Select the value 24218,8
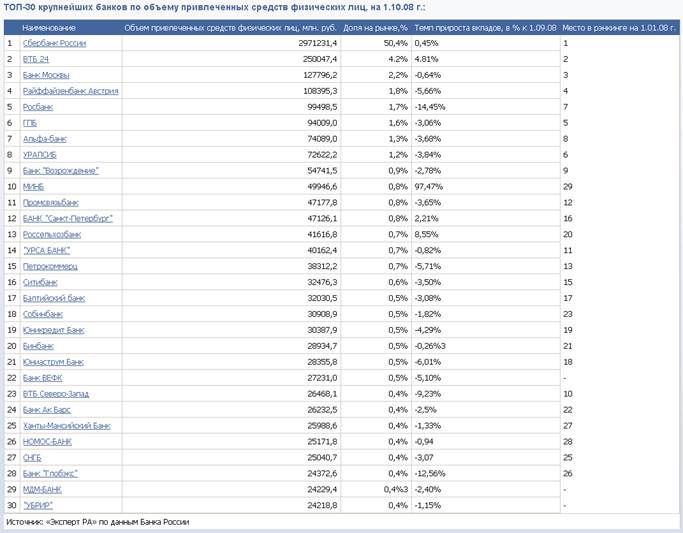The image size is (683, 533). [322, 506]
